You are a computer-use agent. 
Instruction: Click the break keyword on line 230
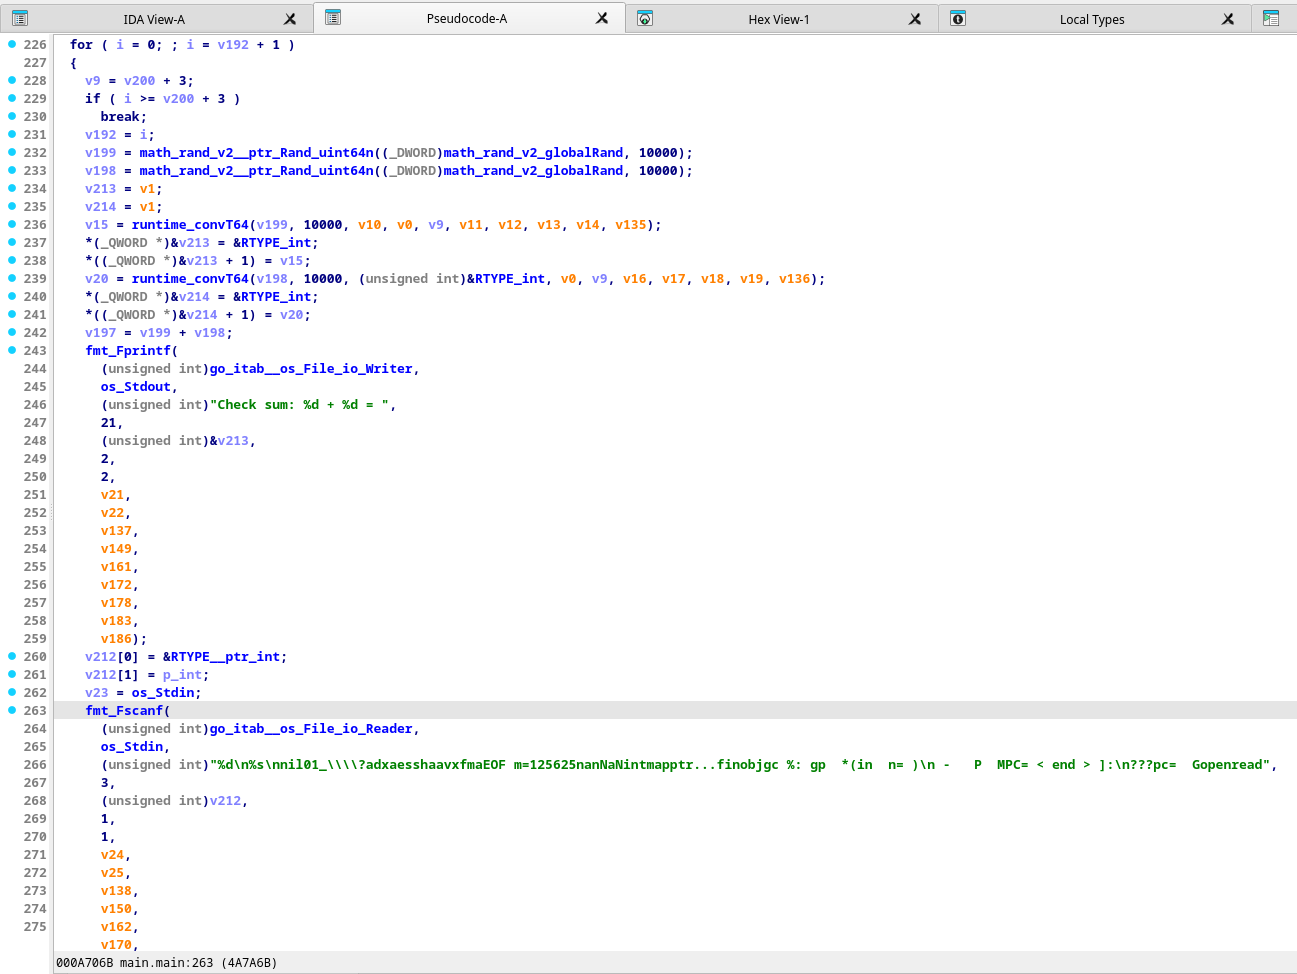tap(120, 117)
